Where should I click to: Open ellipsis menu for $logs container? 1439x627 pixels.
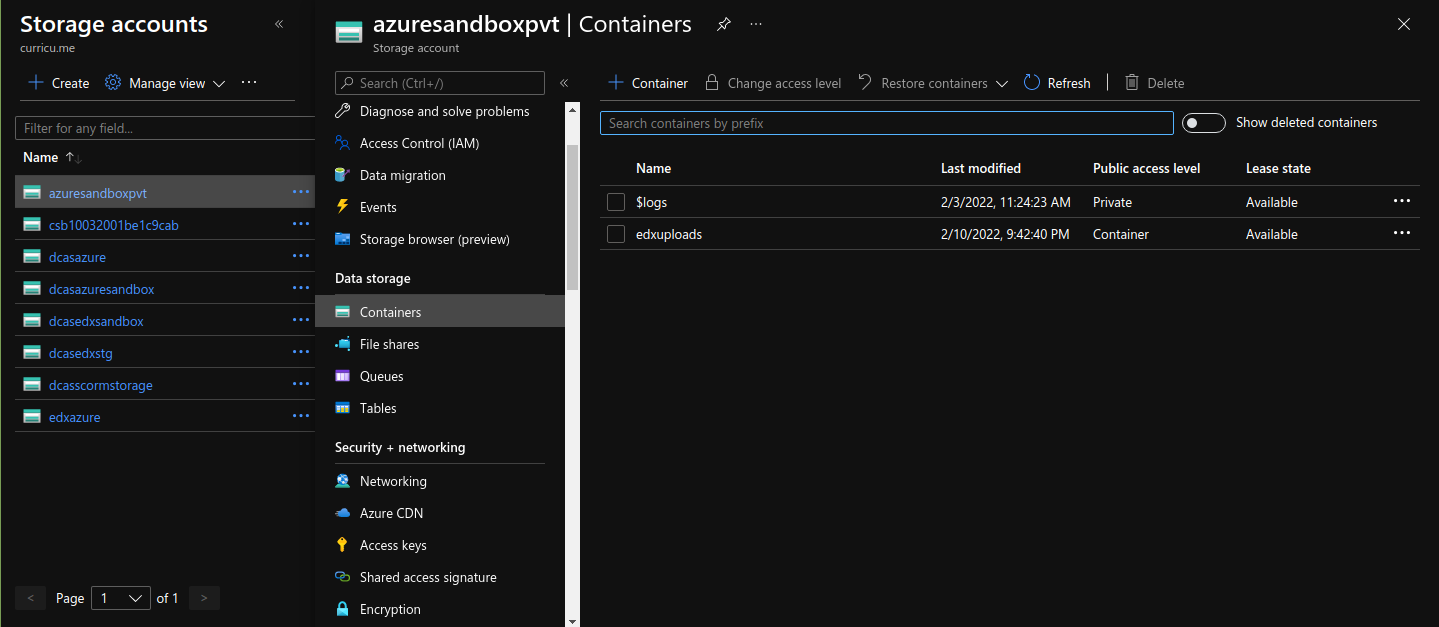[1402, 201]
